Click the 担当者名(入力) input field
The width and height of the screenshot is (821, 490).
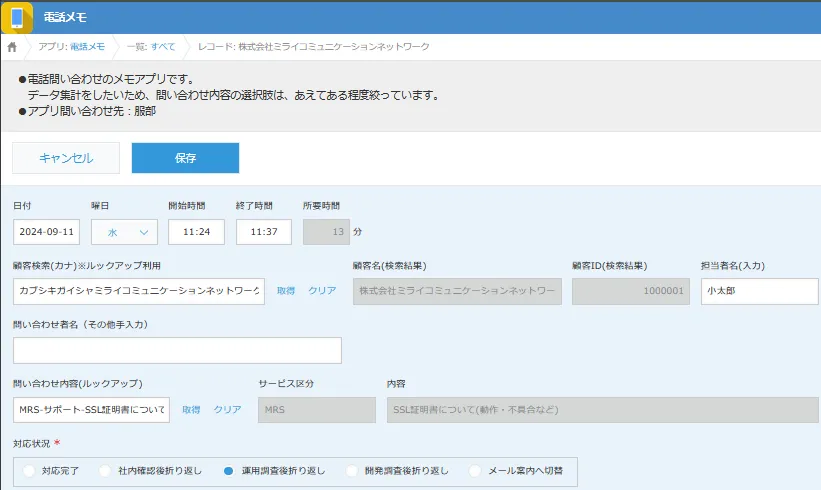(759, 291)
